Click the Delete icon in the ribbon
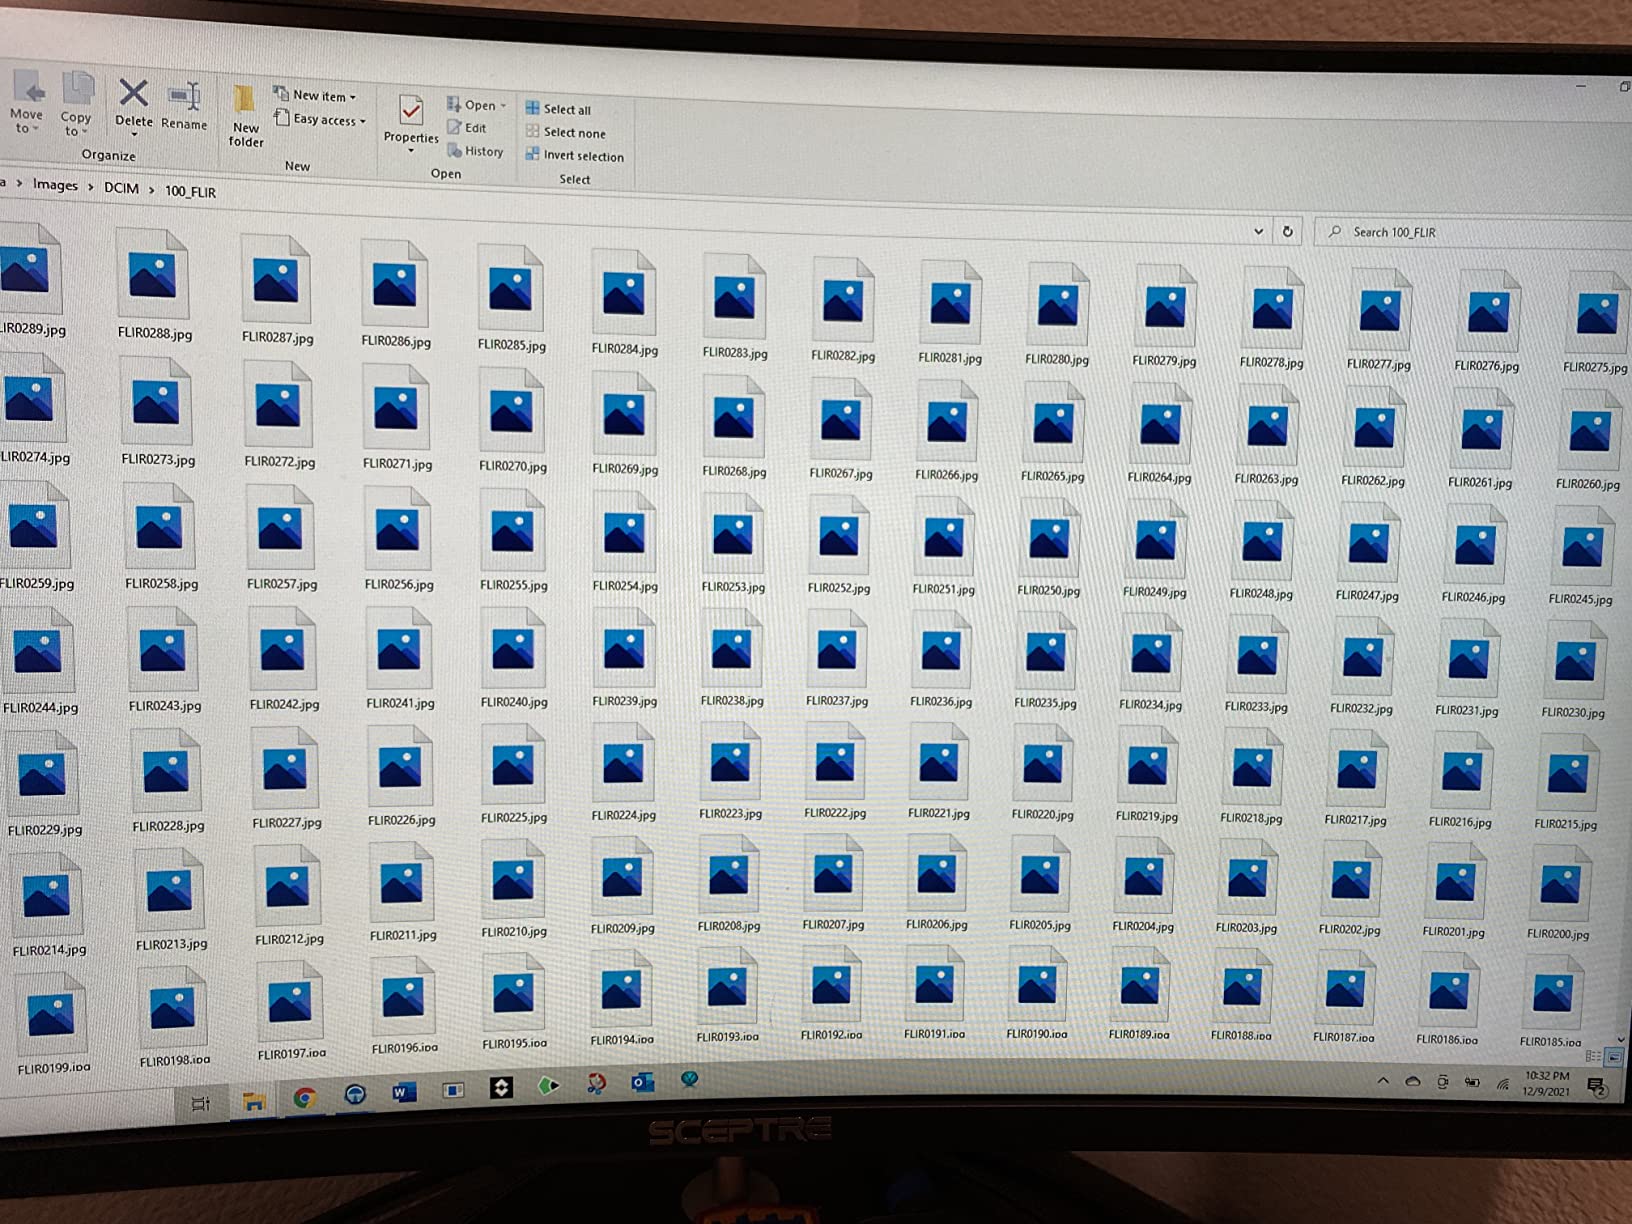This screenshot has width=1632, height=1224. (133, 95)
